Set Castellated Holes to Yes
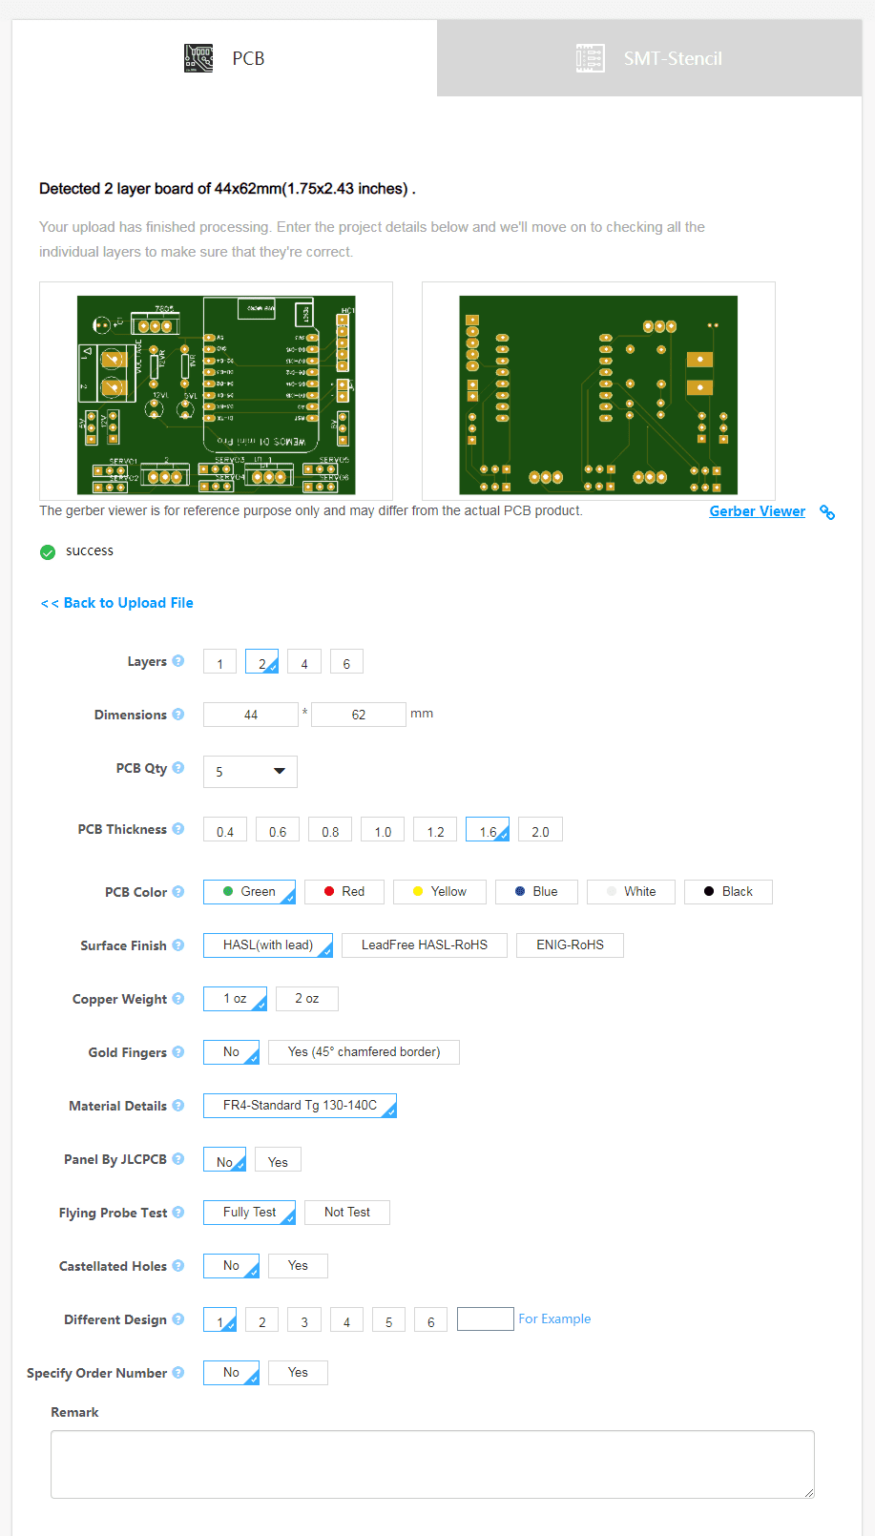The image size is (875, 1536). [x=297, y=1265]
